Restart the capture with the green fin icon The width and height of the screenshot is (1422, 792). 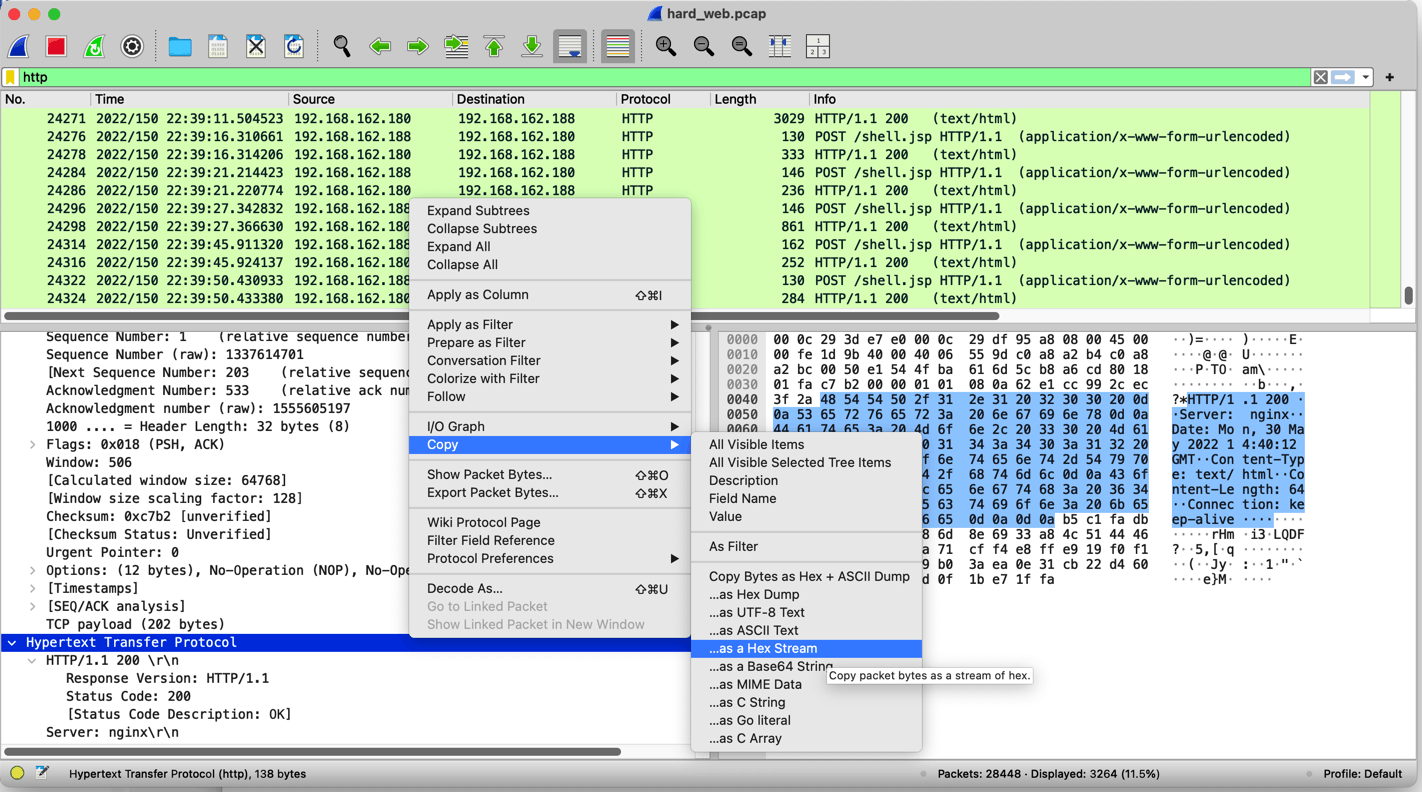pos(94,46)
